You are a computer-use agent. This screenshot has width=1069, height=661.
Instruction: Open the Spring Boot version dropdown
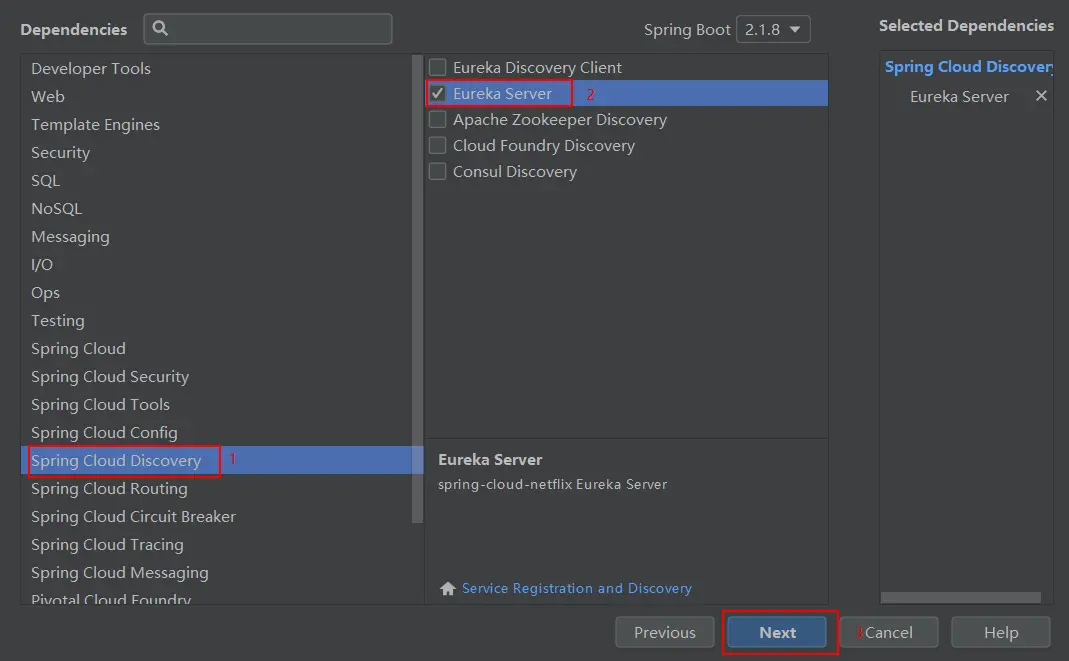tap(773, 29)
